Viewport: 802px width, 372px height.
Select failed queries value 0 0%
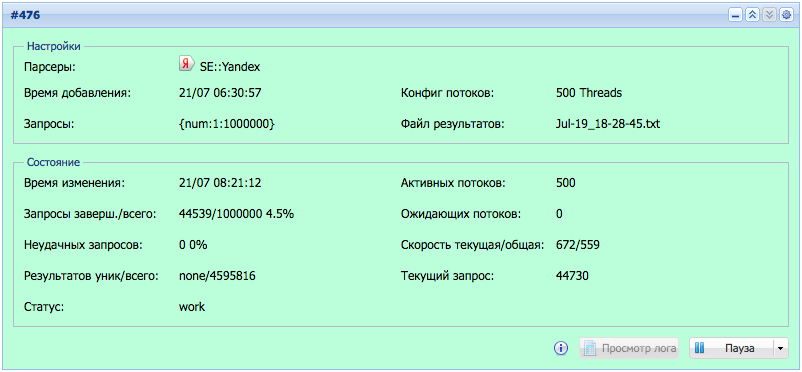(193, 245)
